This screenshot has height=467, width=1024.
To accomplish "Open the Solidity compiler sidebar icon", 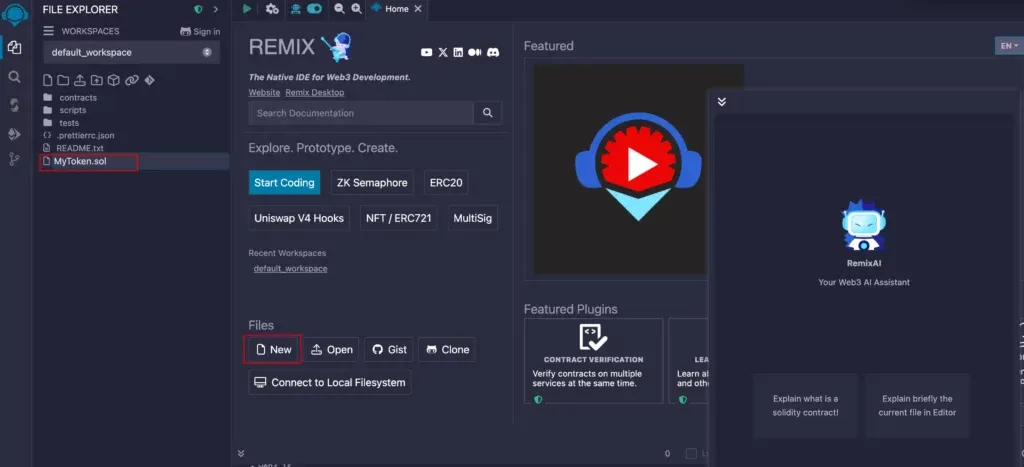I will 14,105.
